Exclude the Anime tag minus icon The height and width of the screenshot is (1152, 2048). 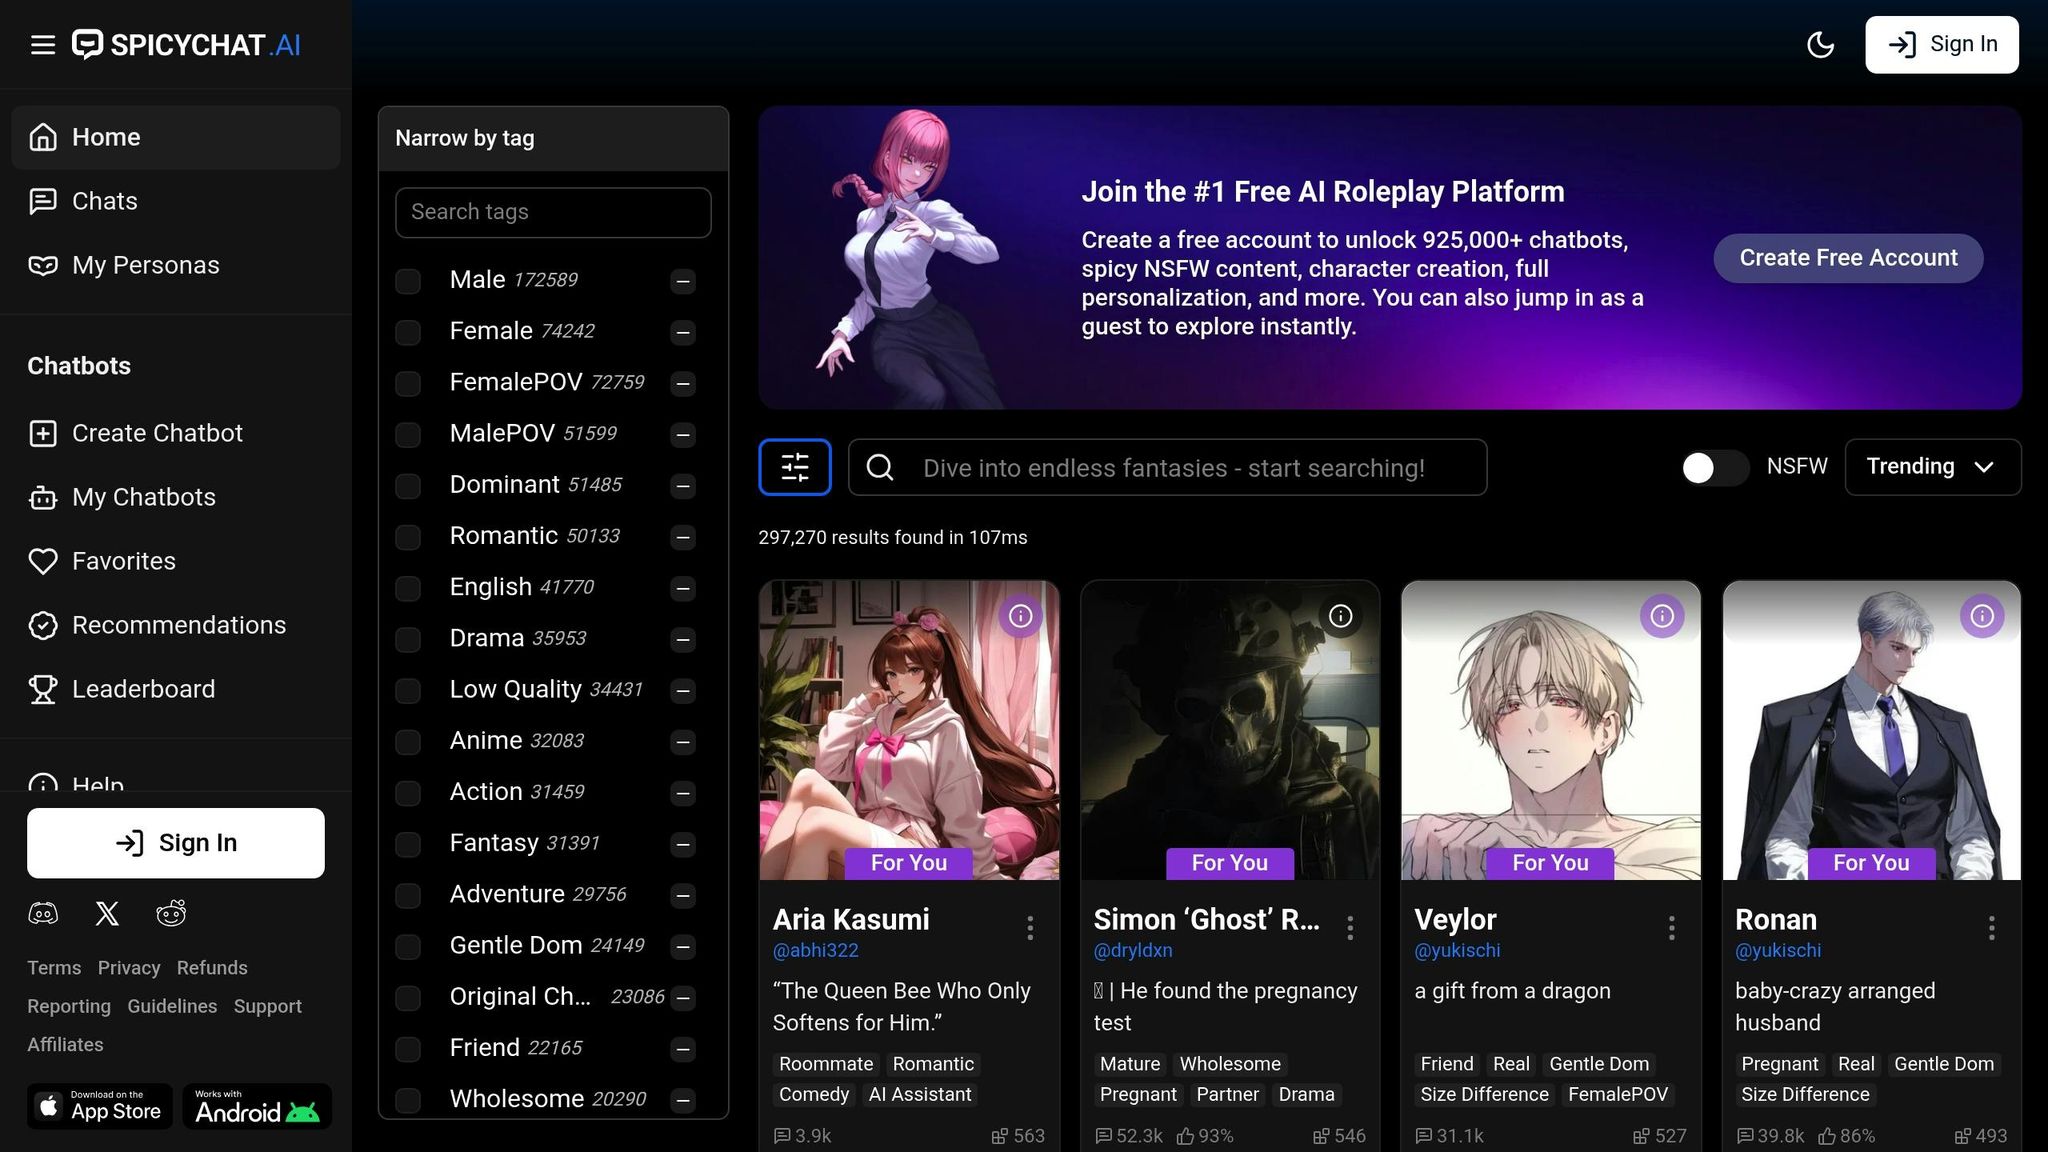683,743
